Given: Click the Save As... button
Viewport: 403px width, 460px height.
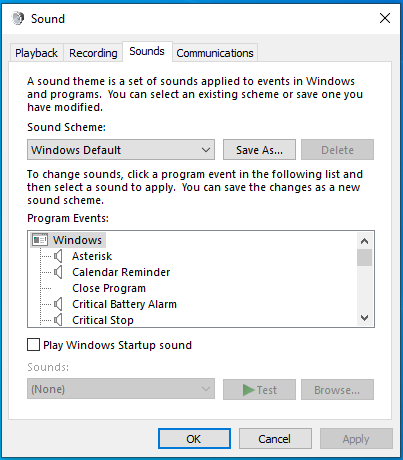Looking at the screenshot, I should pyautogui.click(x=259, y=150).
